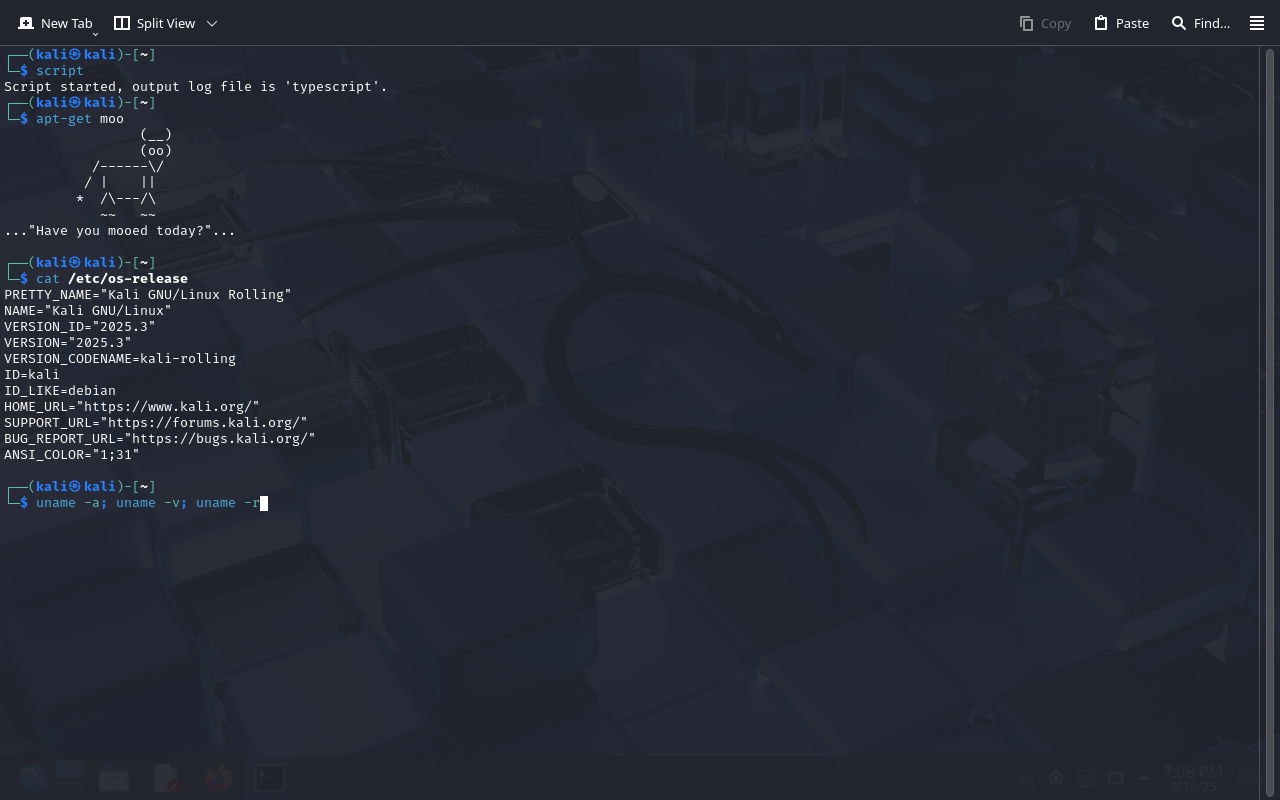Click the 'apt-get moo' command line
The image size is (1280, 800).
pyautogui.click(x=80, y=119)
